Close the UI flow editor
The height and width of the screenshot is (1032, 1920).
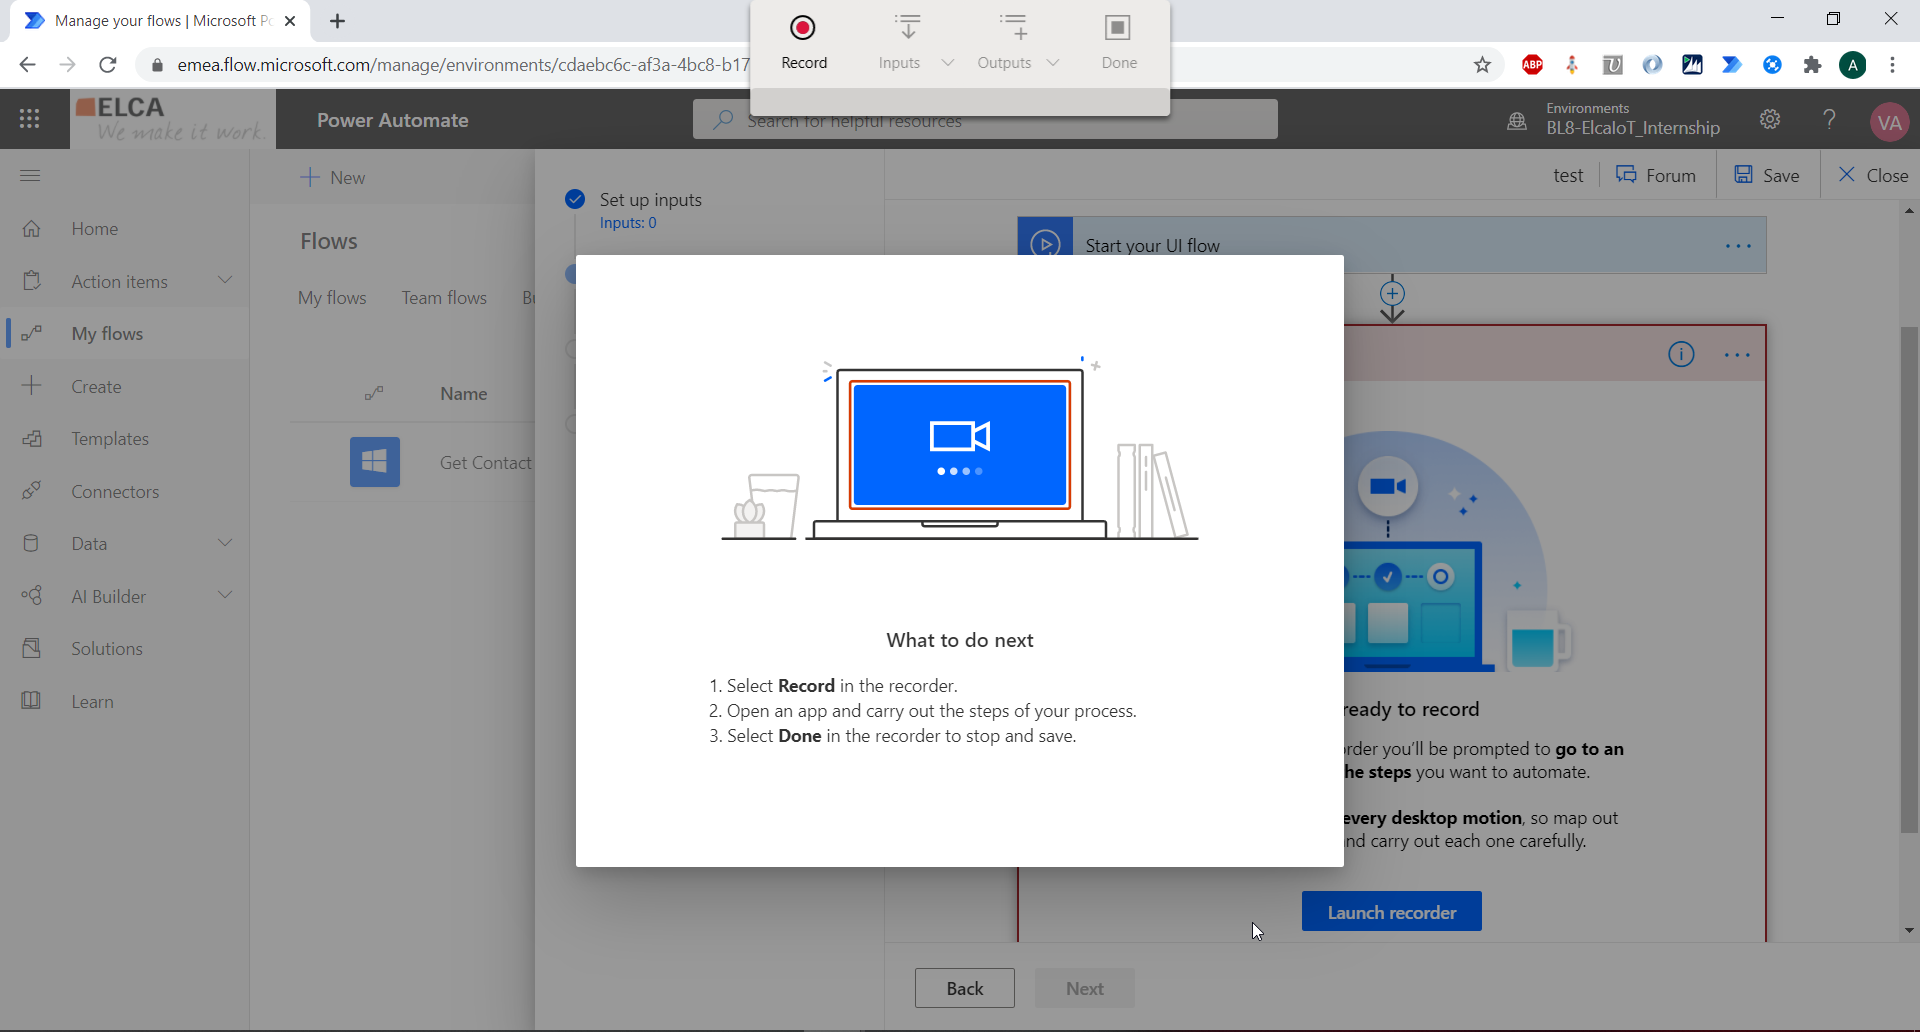(x=1873, y=175)
